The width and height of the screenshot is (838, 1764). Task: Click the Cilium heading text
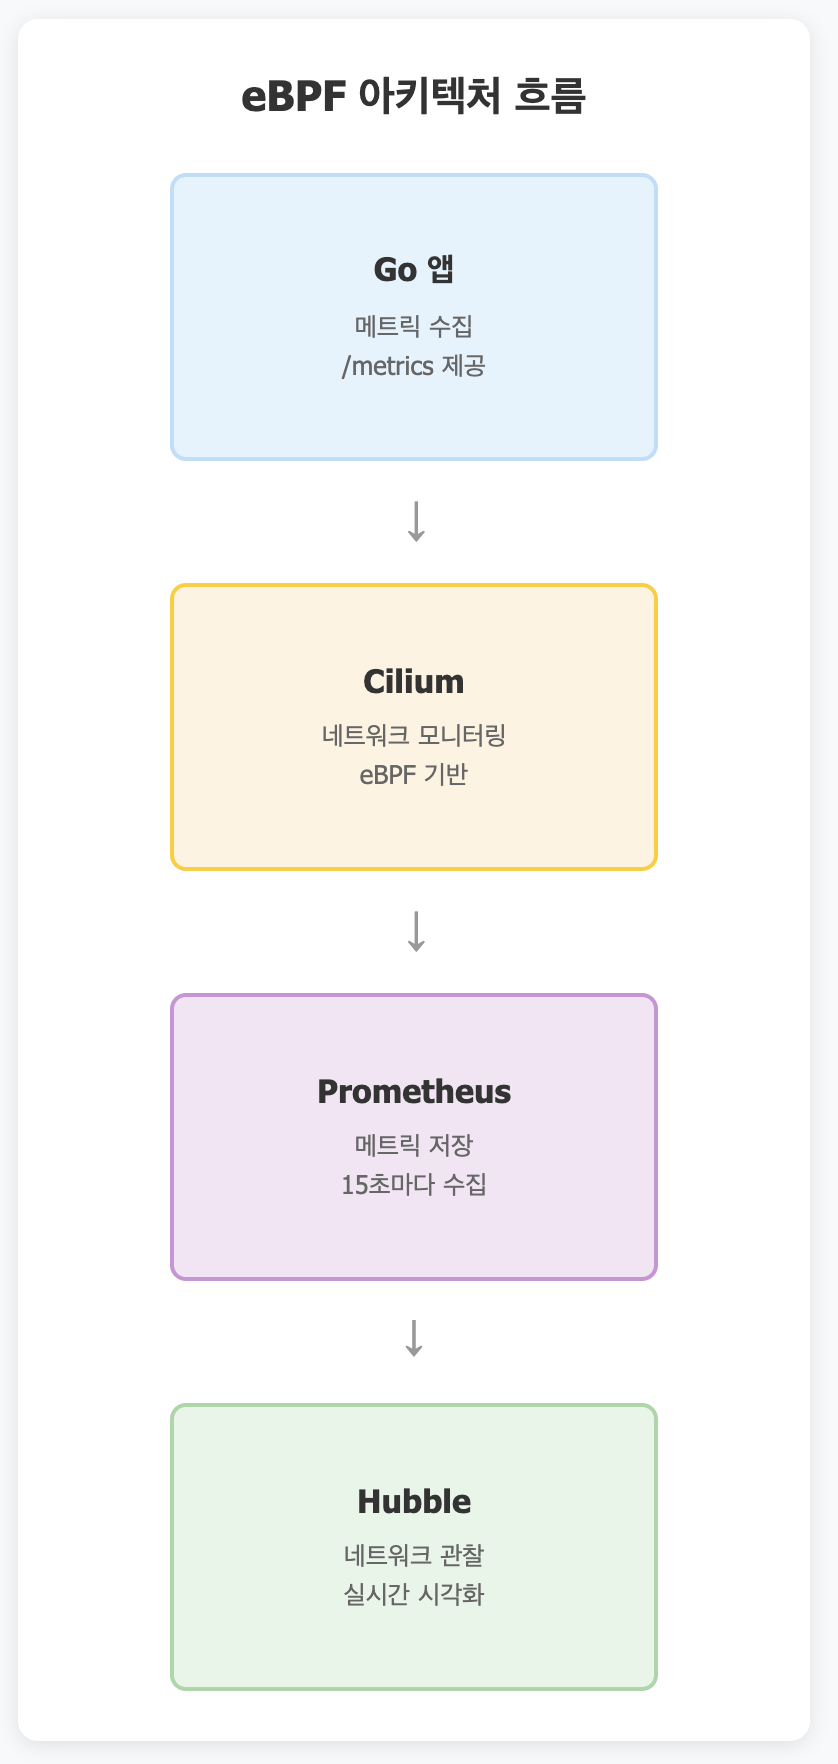(414, 682)
